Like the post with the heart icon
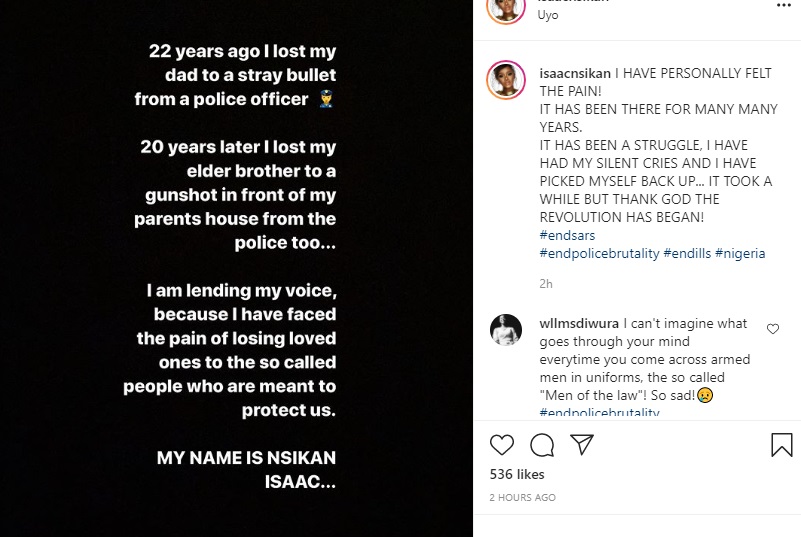The height and width of the screenshot is (537, 801). coord(503,444)
